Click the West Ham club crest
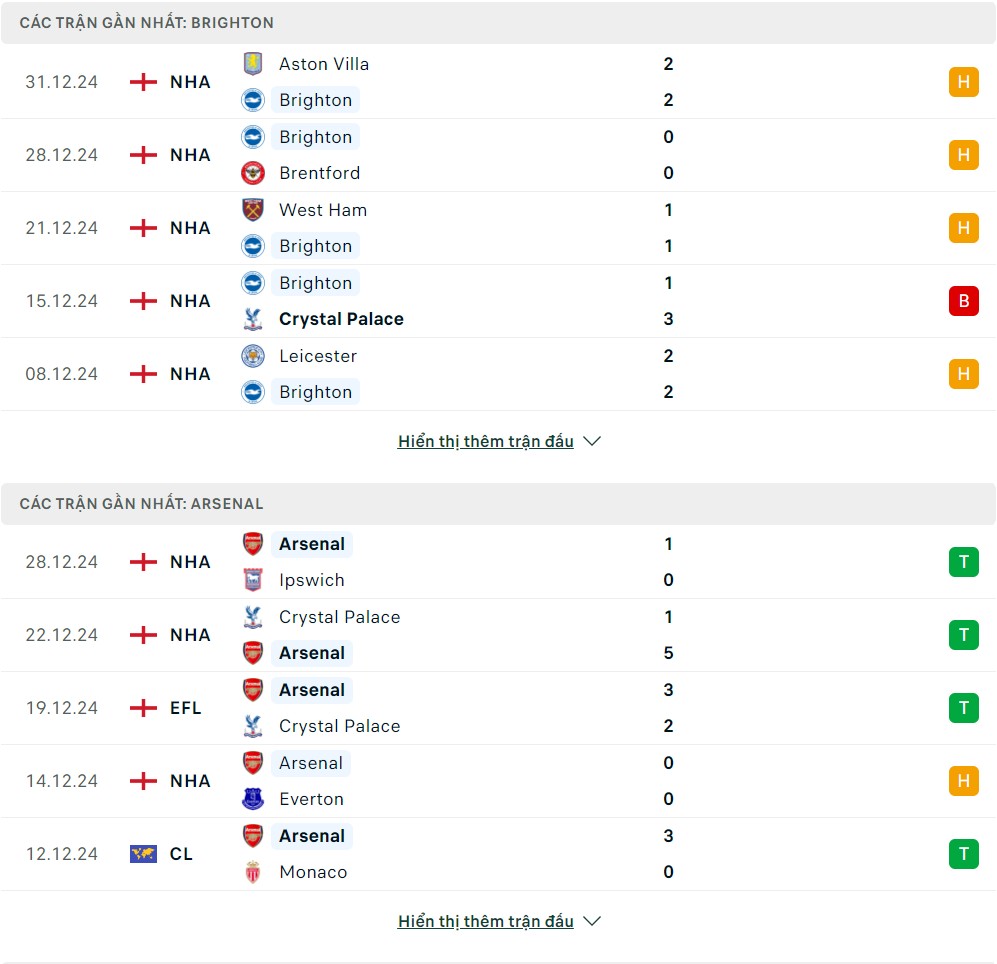 pos(253,210)
